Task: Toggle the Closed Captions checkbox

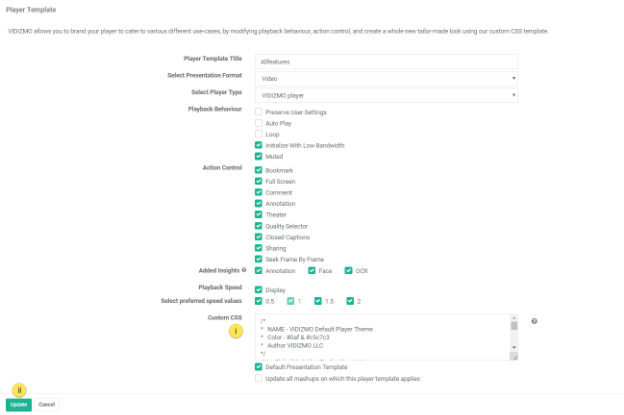Action: (x=259, y=237)
